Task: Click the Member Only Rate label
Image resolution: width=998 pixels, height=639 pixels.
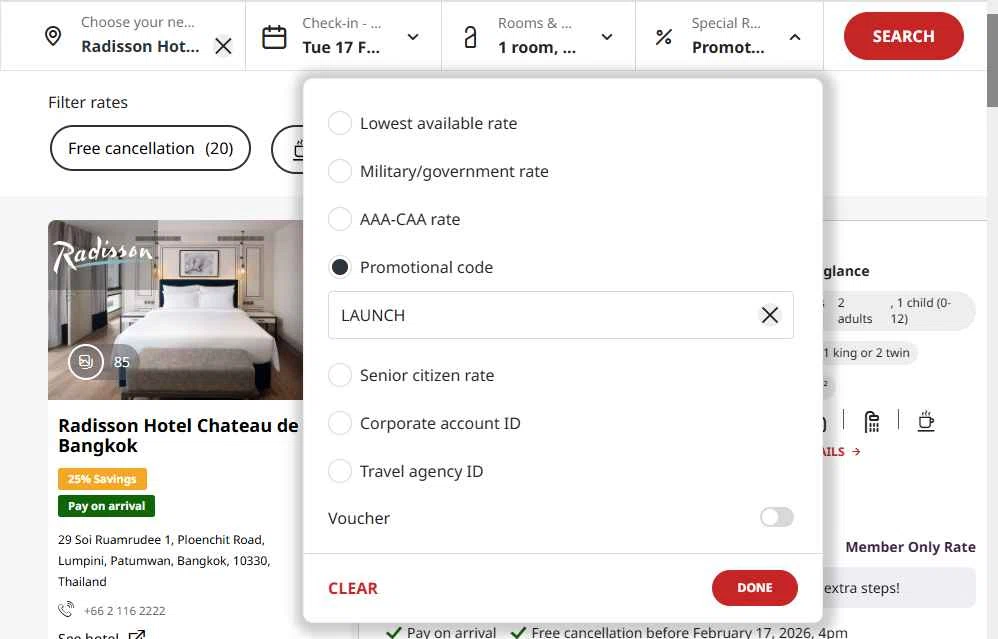Action: coord(910,547)
